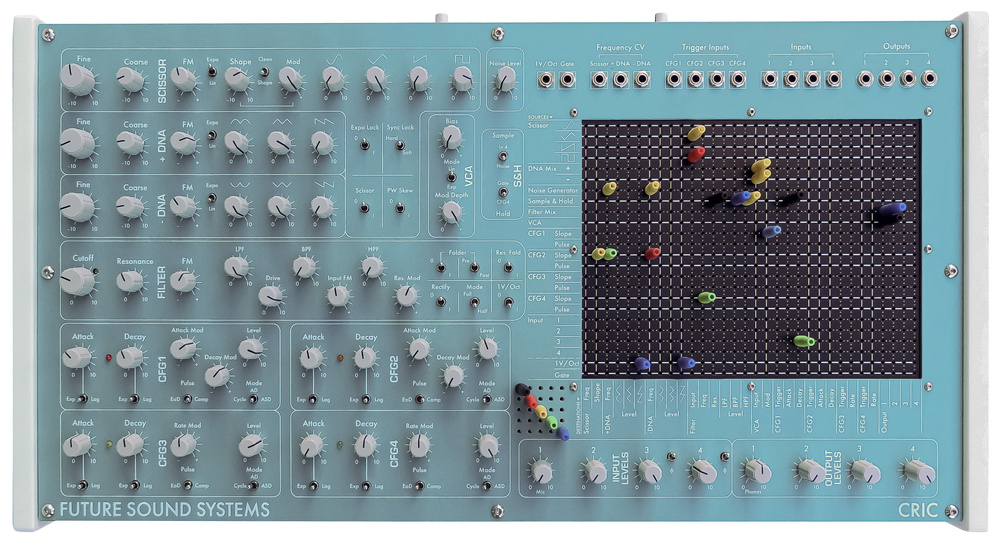This screenshot has height=542, width=1000.
Task: Adjust the Filter Resonance knob
Action: (131, 281)
